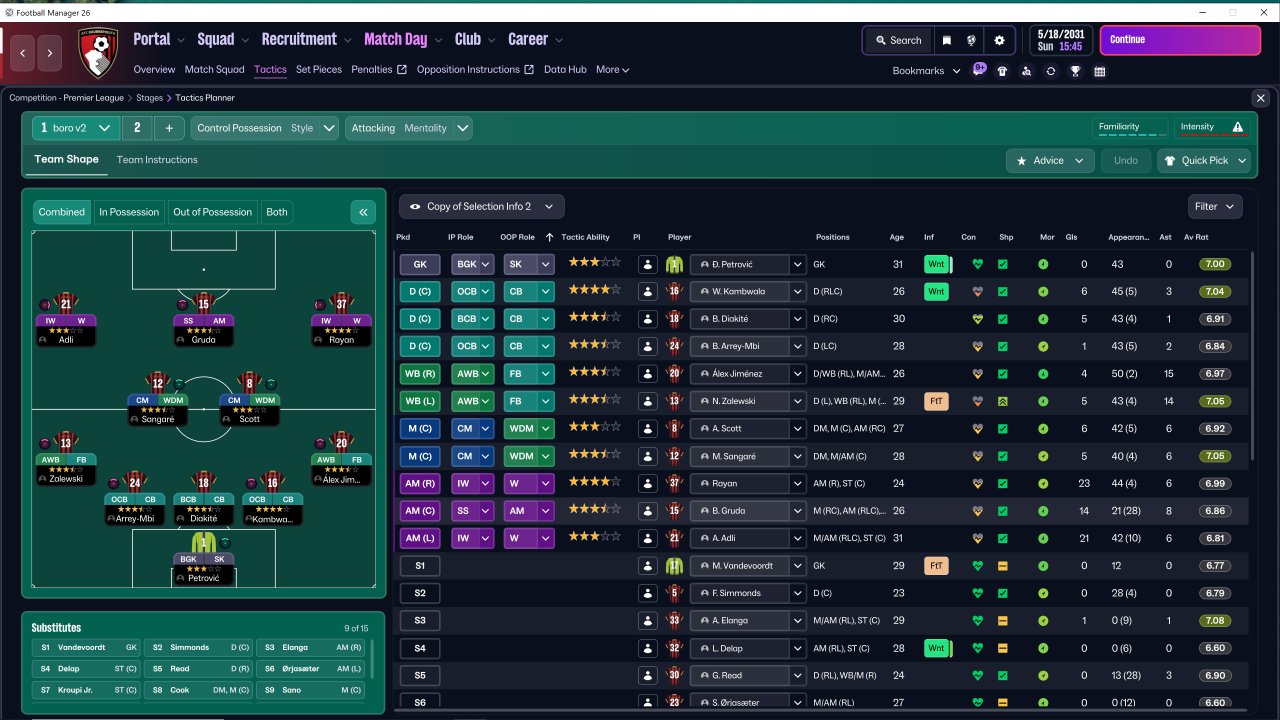
Task: Open the Copy of Selection Info 2 view dropdown
Action: [x=482, y=207]
